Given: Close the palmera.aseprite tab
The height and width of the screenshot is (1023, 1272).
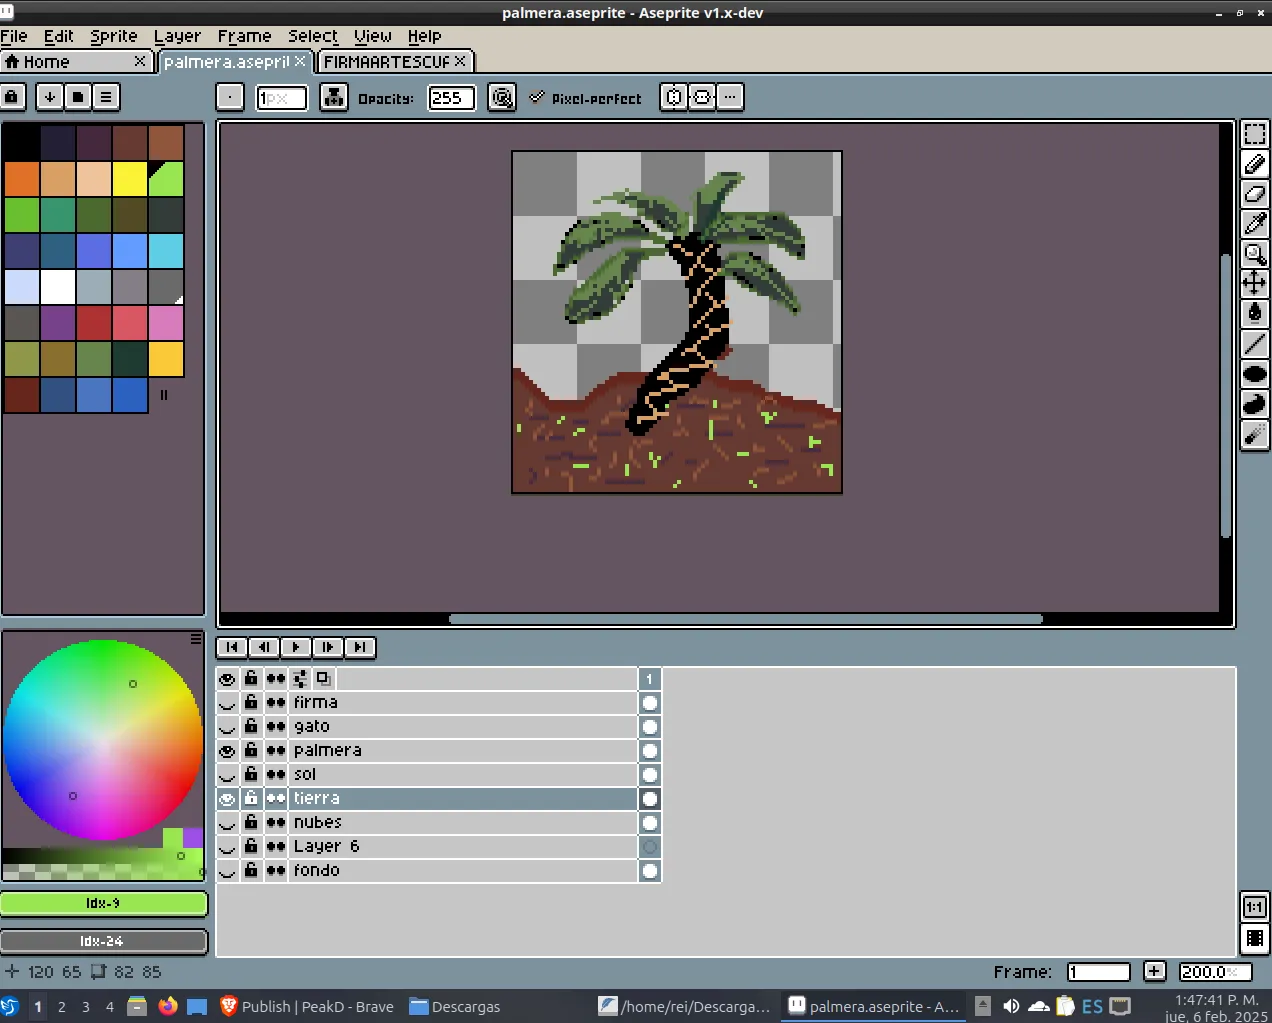Looking at the screenshot, I should click(300, 62).
